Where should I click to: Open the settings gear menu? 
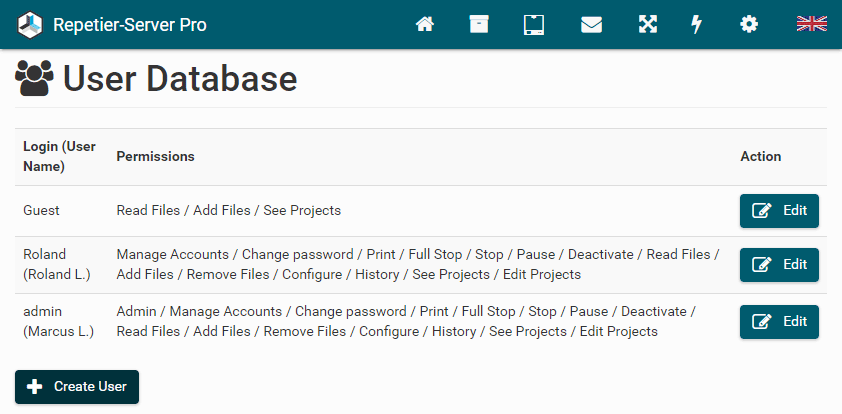[749, 24]
